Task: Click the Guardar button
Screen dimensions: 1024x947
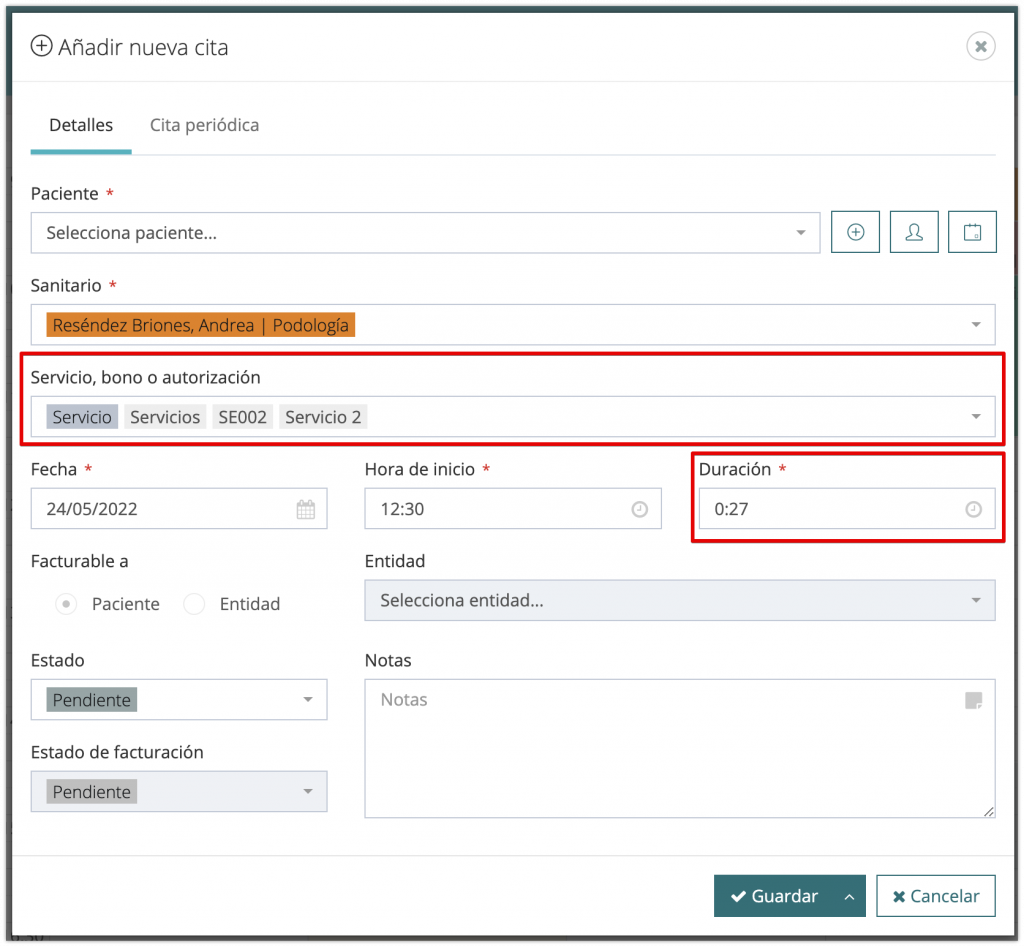Action: 774,896
